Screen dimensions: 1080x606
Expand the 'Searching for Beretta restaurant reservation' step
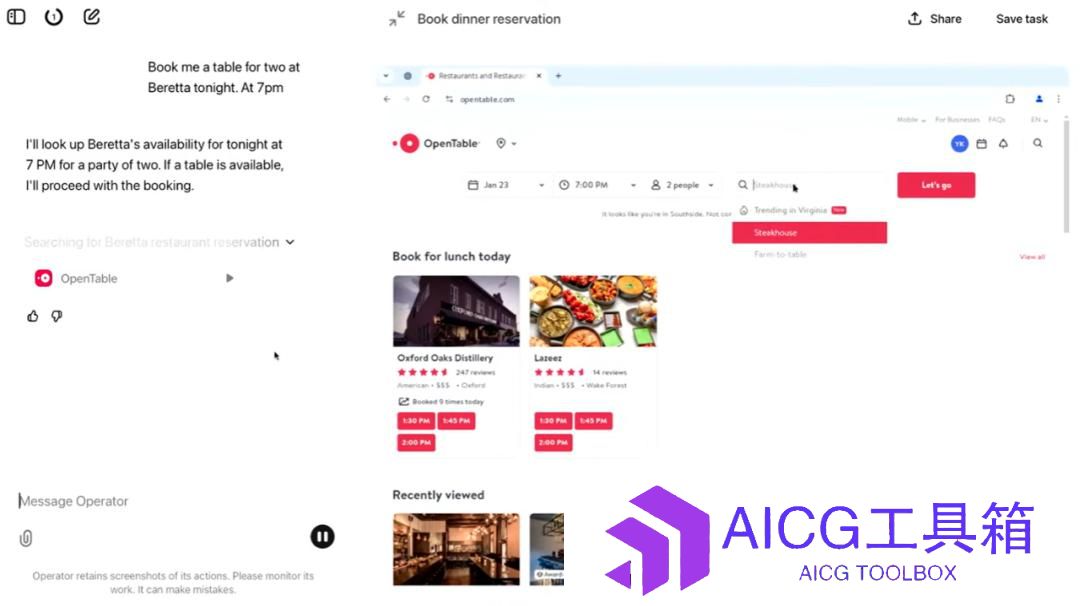pos(160,242)
